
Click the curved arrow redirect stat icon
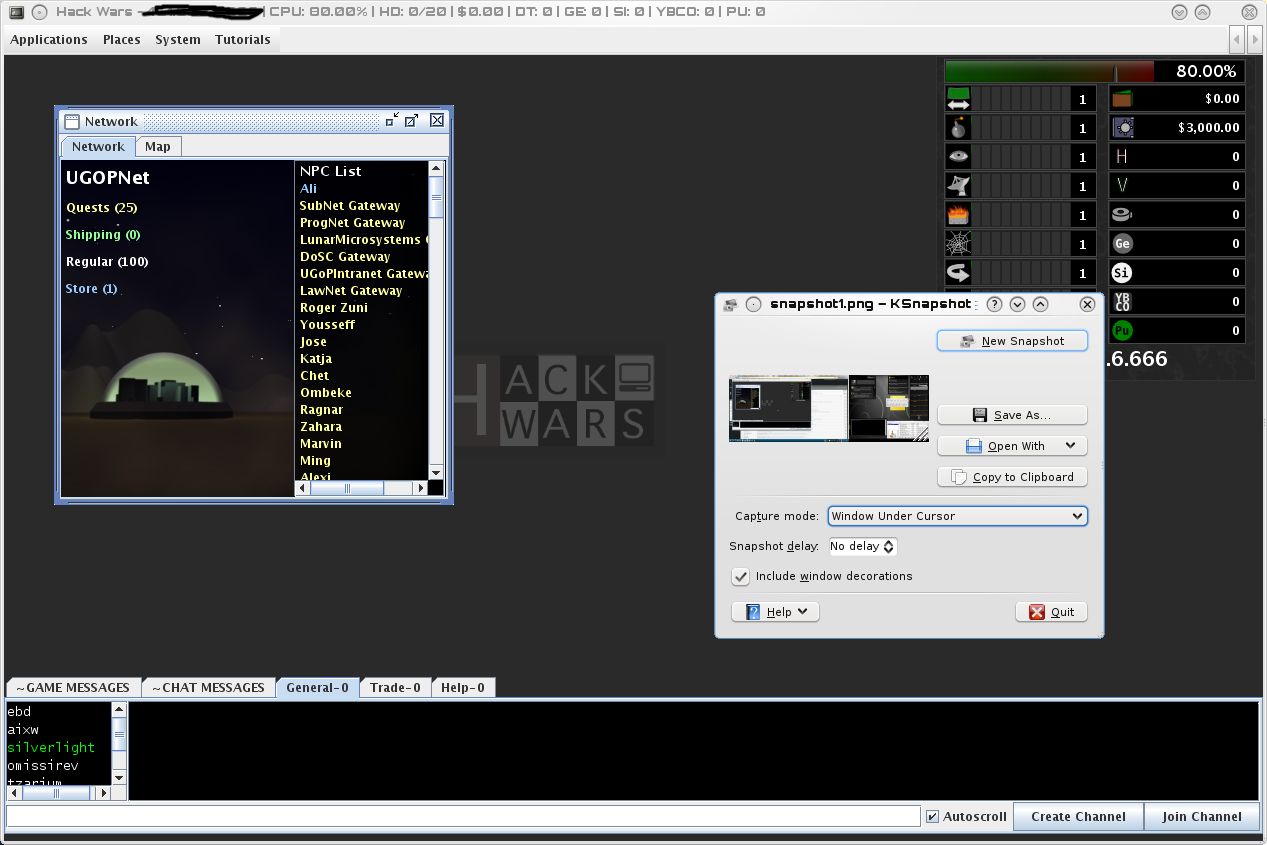click(958, 273)
